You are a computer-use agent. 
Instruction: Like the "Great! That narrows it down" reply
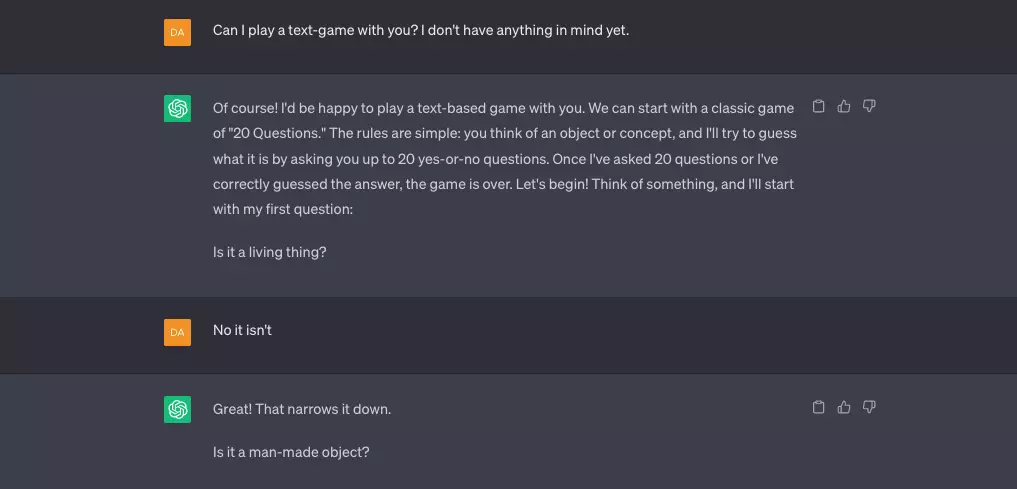[x=844, y=407]
